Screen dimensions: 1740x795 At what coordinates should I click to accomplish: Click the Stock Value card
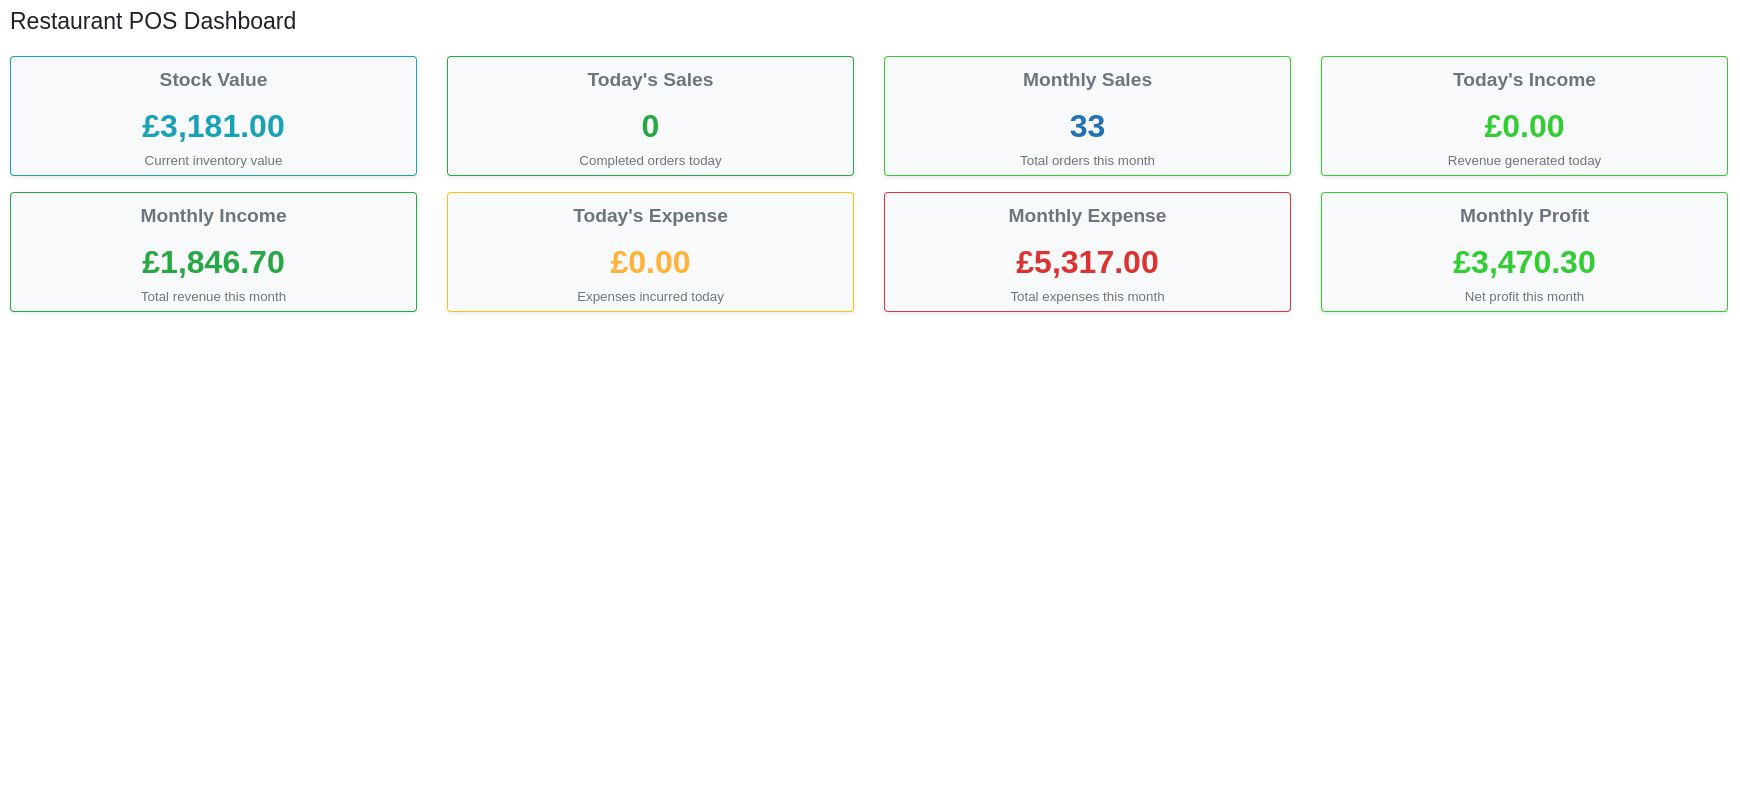click(x=213, y=115)
